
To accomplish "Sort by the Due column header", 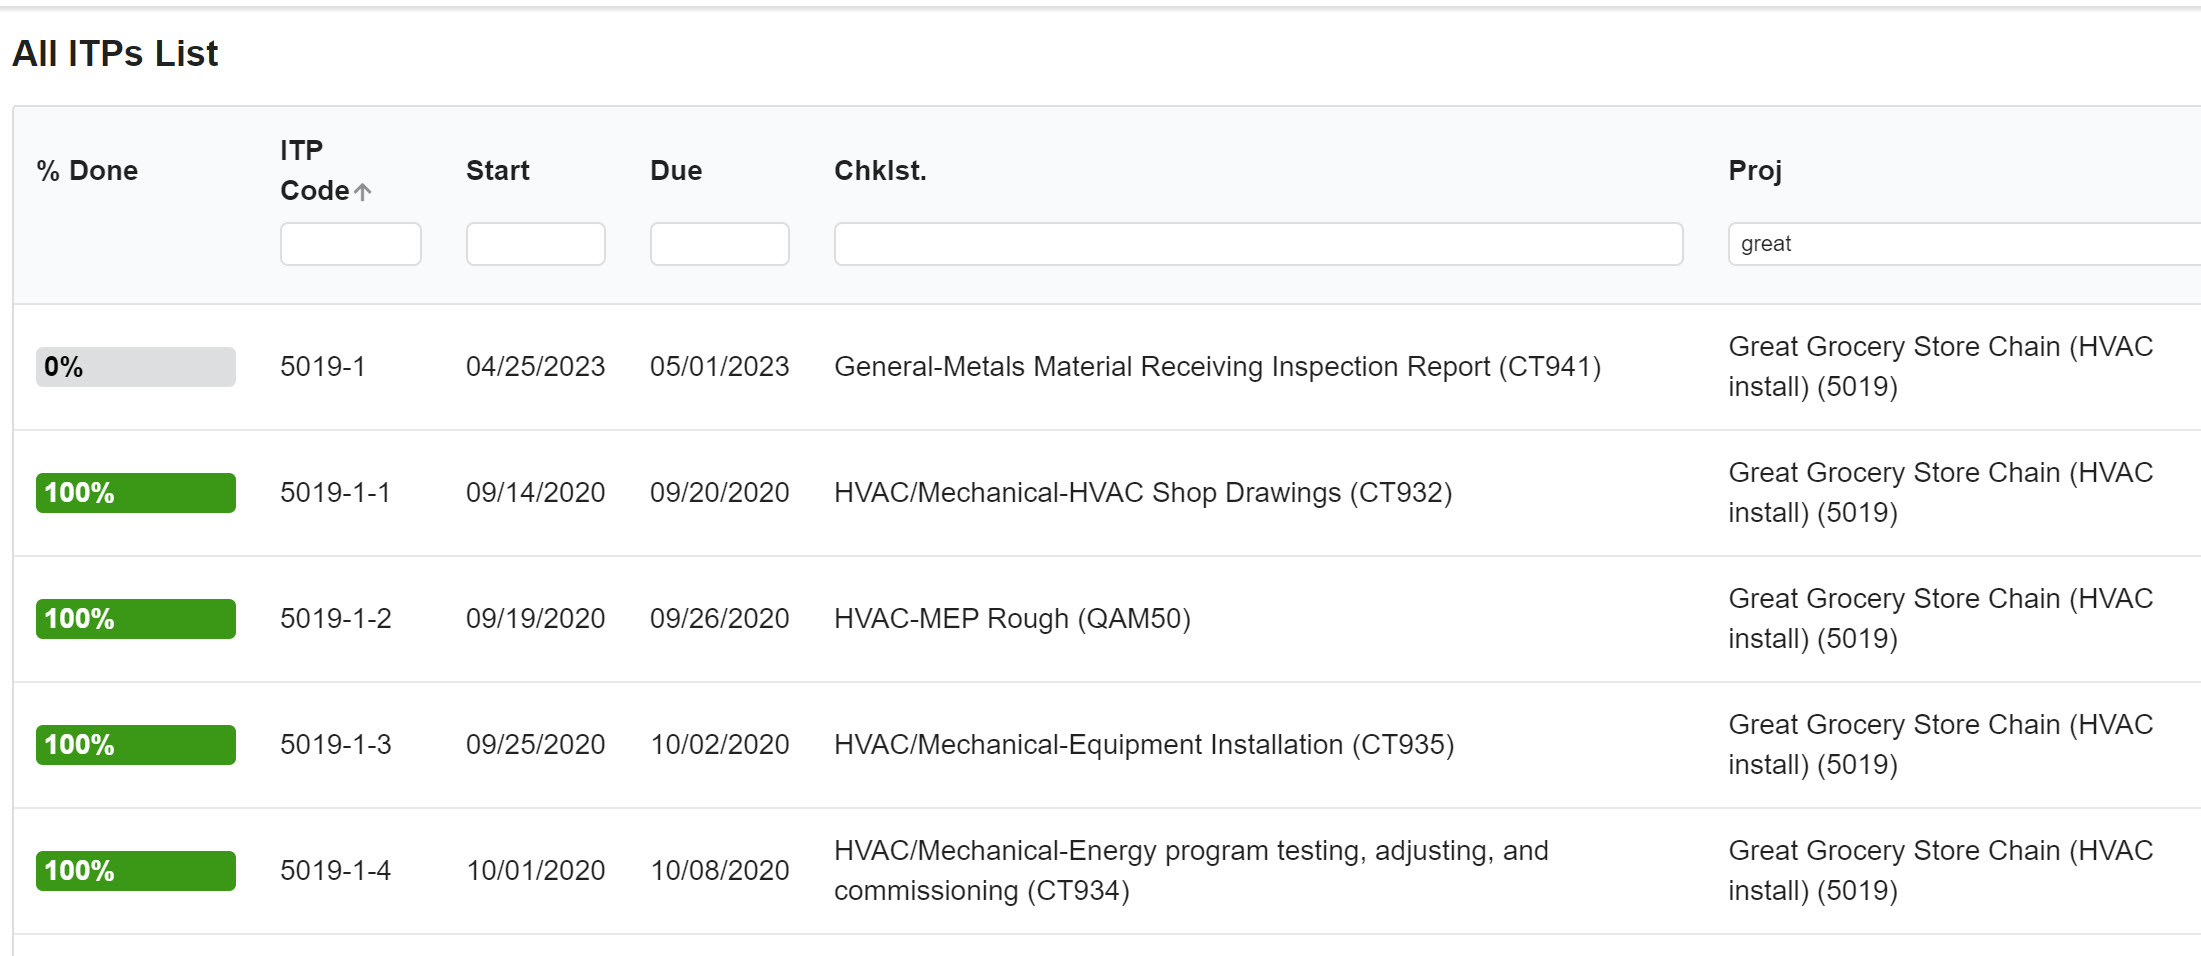I will click(x=676, y=171).
